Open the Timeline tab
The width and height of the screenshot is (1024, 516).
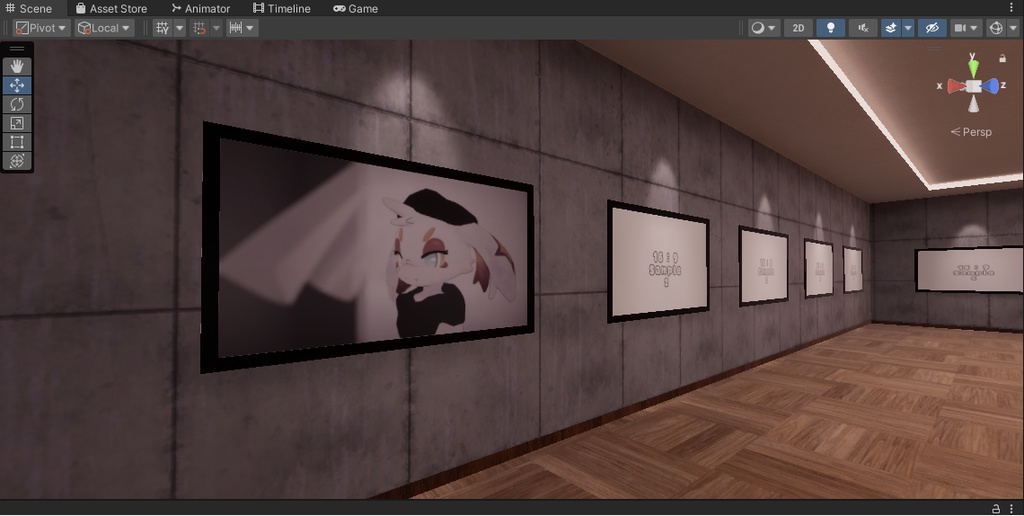click(281, 8)
